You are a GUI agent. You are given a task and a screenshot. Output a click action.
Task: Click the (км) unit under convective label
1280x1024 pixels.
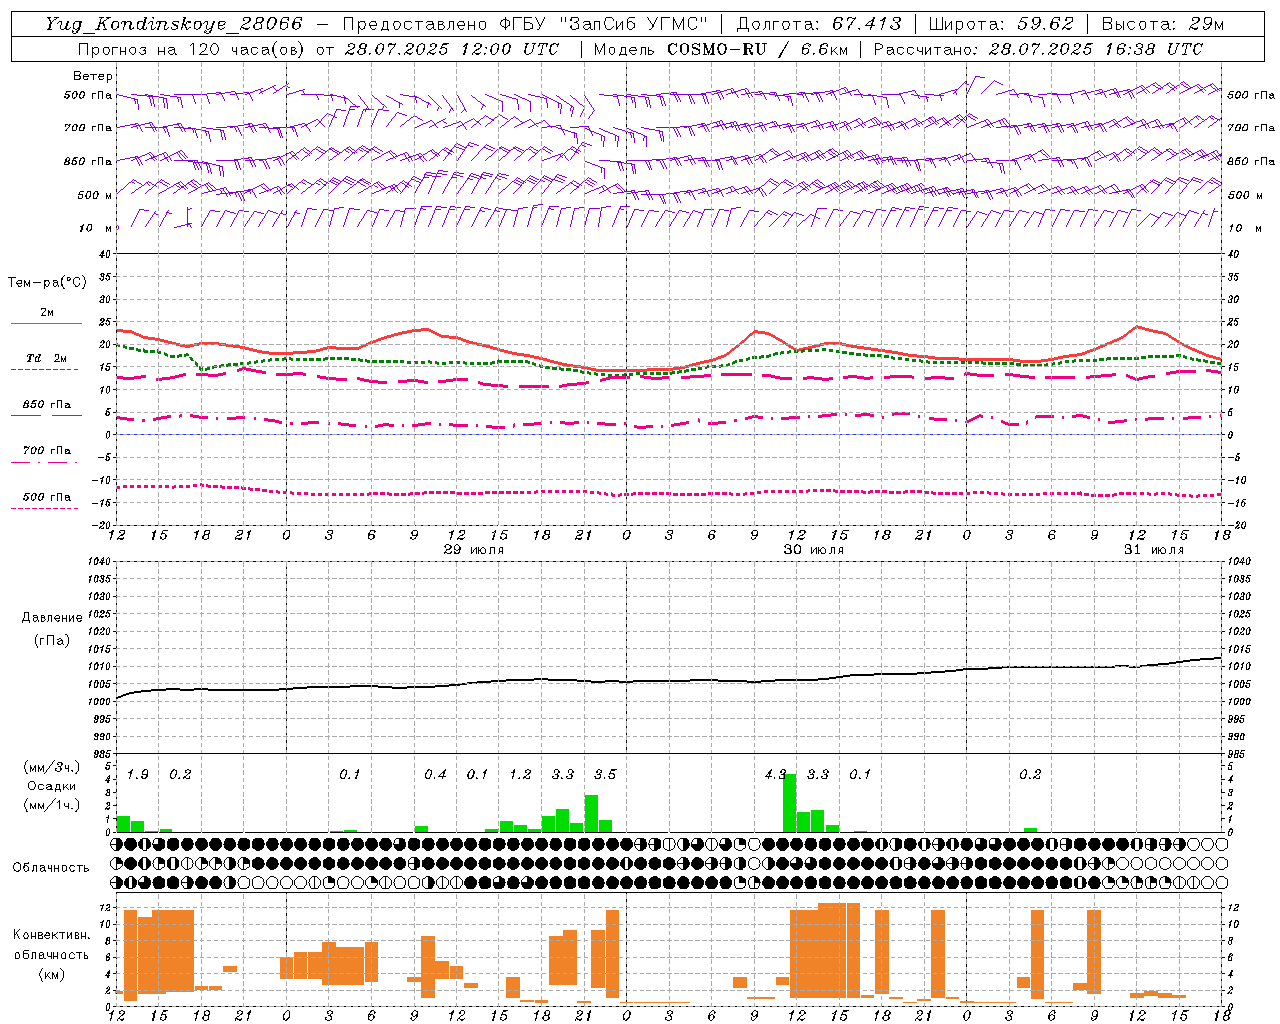click(x=51, y=974)
